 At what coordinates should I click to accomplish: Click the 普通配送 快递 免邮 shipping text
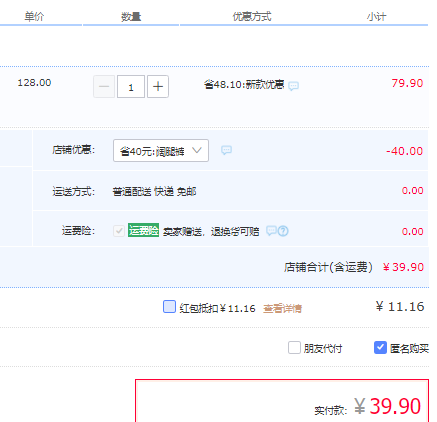click(x=154, y=192)
